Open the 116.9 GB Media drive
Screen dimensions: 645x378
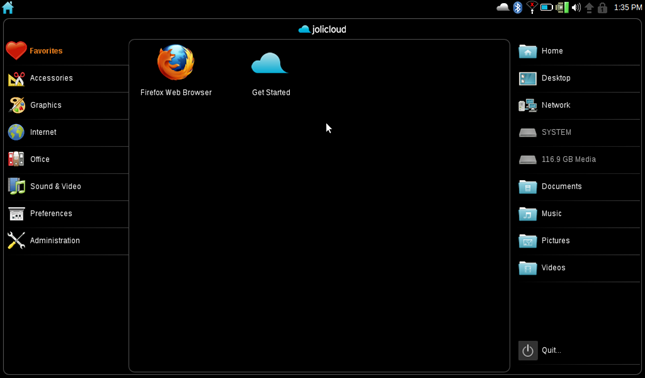click(578, 160)
